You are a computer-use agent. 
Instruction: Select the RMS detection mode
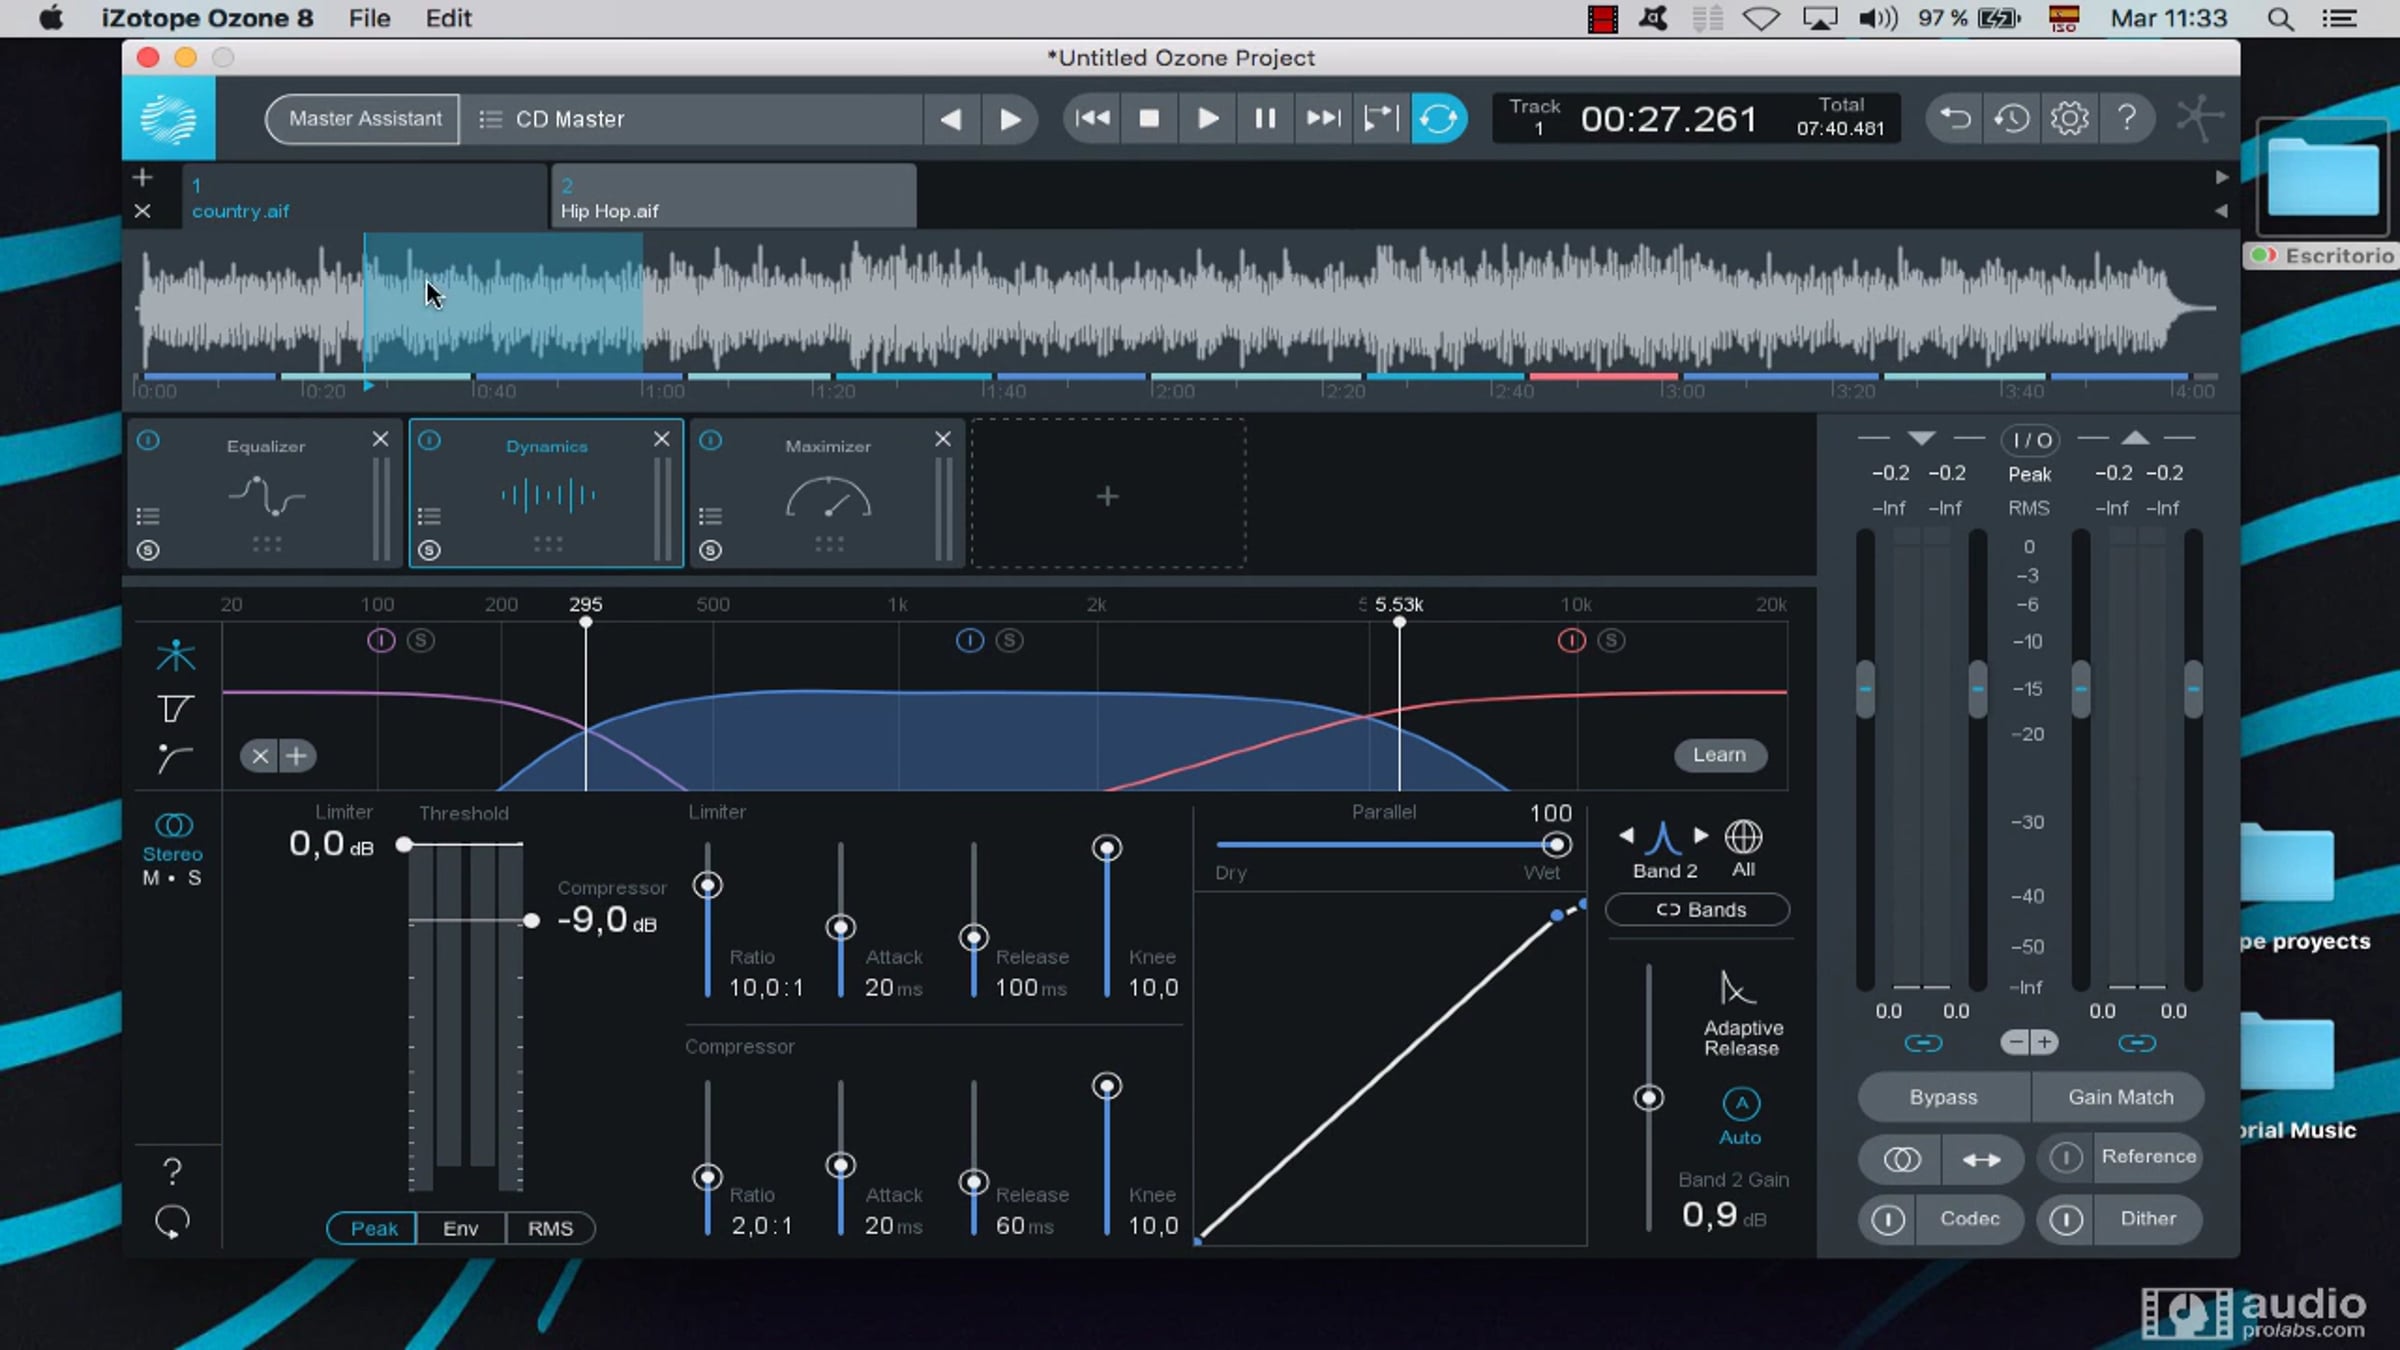(x=550, y=1228)
